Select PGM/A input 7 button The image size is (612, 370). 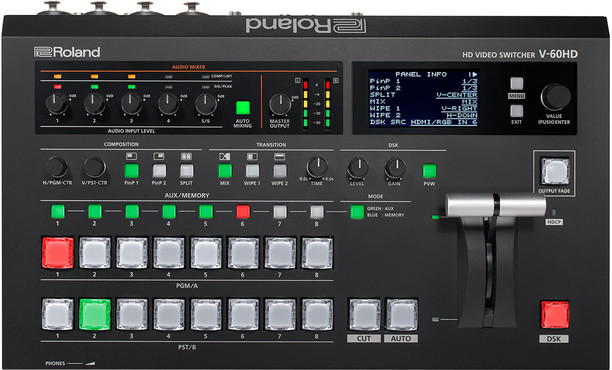coord(280,253)
